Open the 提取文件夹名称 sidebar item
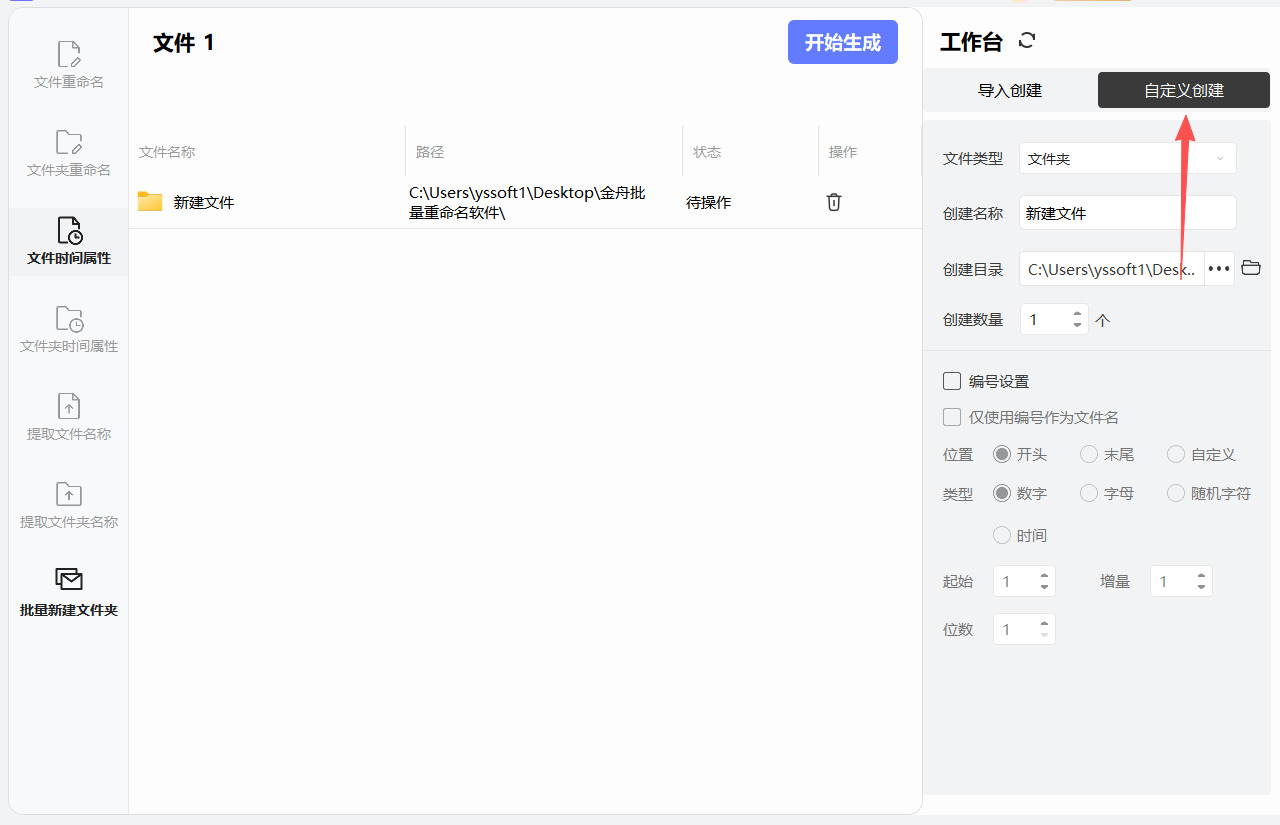Screen dimensions: 1280x825 68,505
